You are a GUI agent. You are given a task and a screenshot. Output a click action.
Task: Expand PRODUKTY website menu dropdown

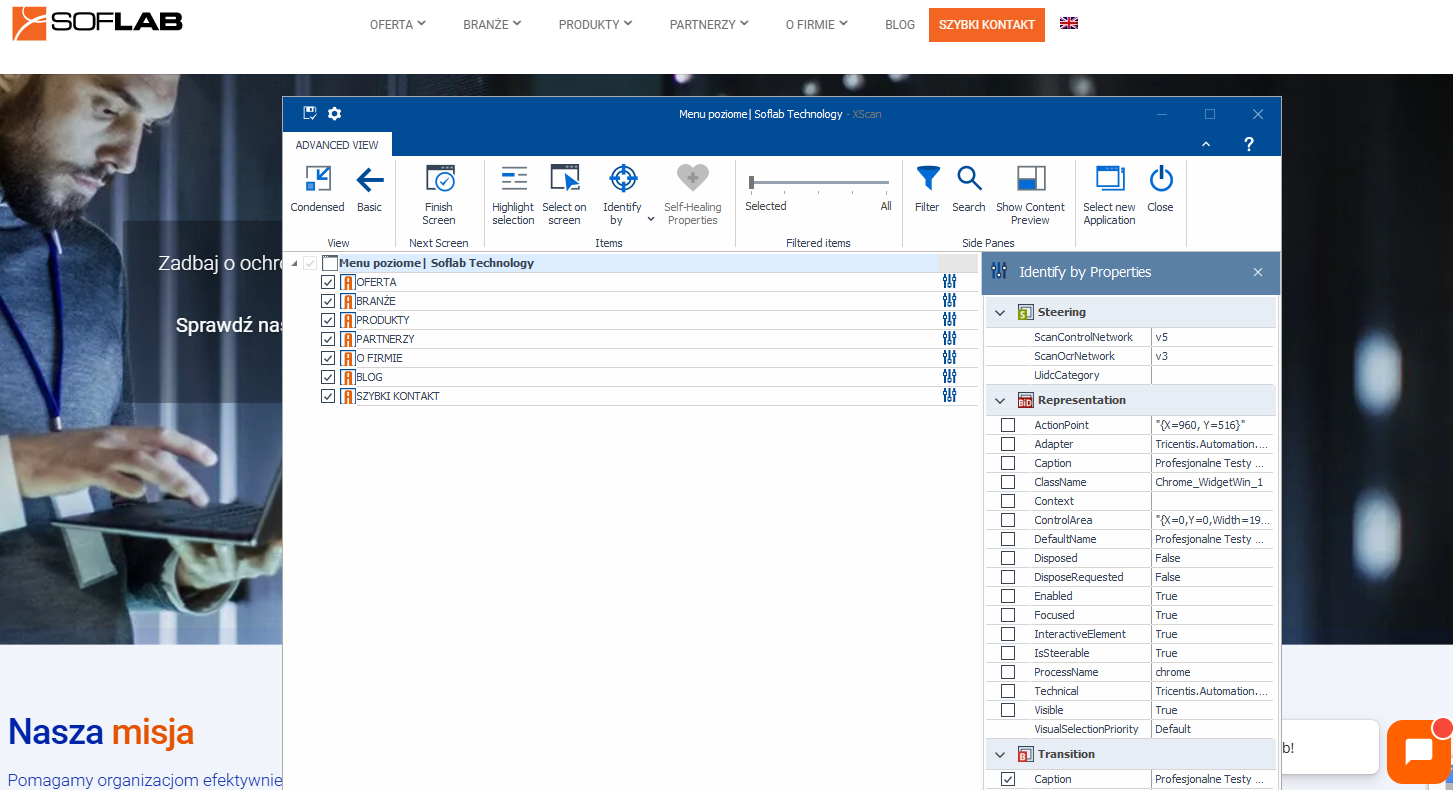pyautogui.click(x=596, y=24)
